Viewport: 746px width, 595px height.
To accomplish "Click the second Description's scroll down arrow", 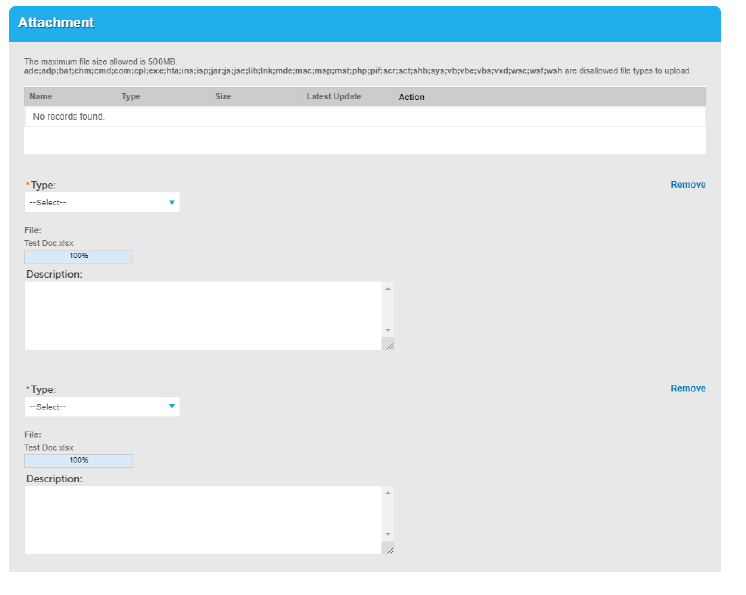I will (388, 534).
